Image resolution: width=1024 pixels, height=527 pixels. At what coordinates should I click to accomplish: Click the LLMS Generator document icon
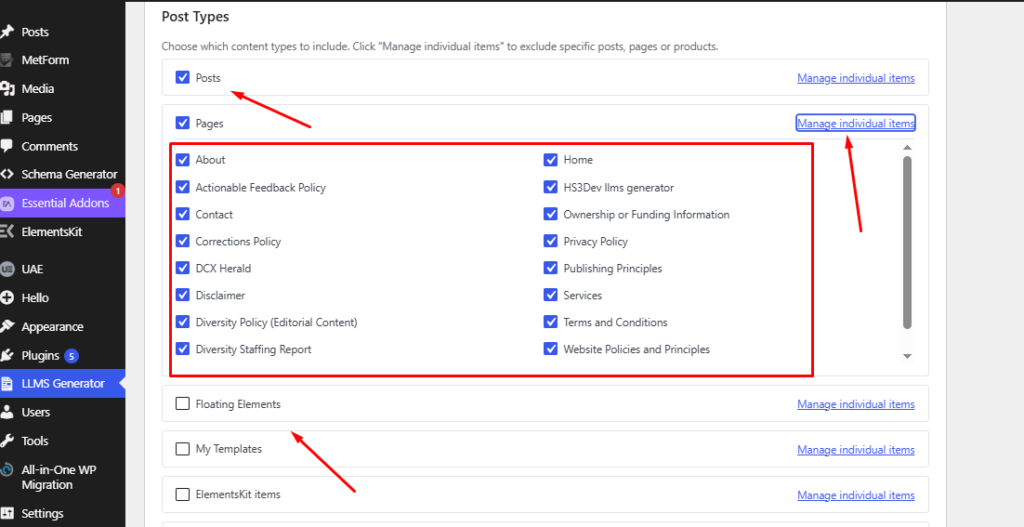(x=7, y=383)
